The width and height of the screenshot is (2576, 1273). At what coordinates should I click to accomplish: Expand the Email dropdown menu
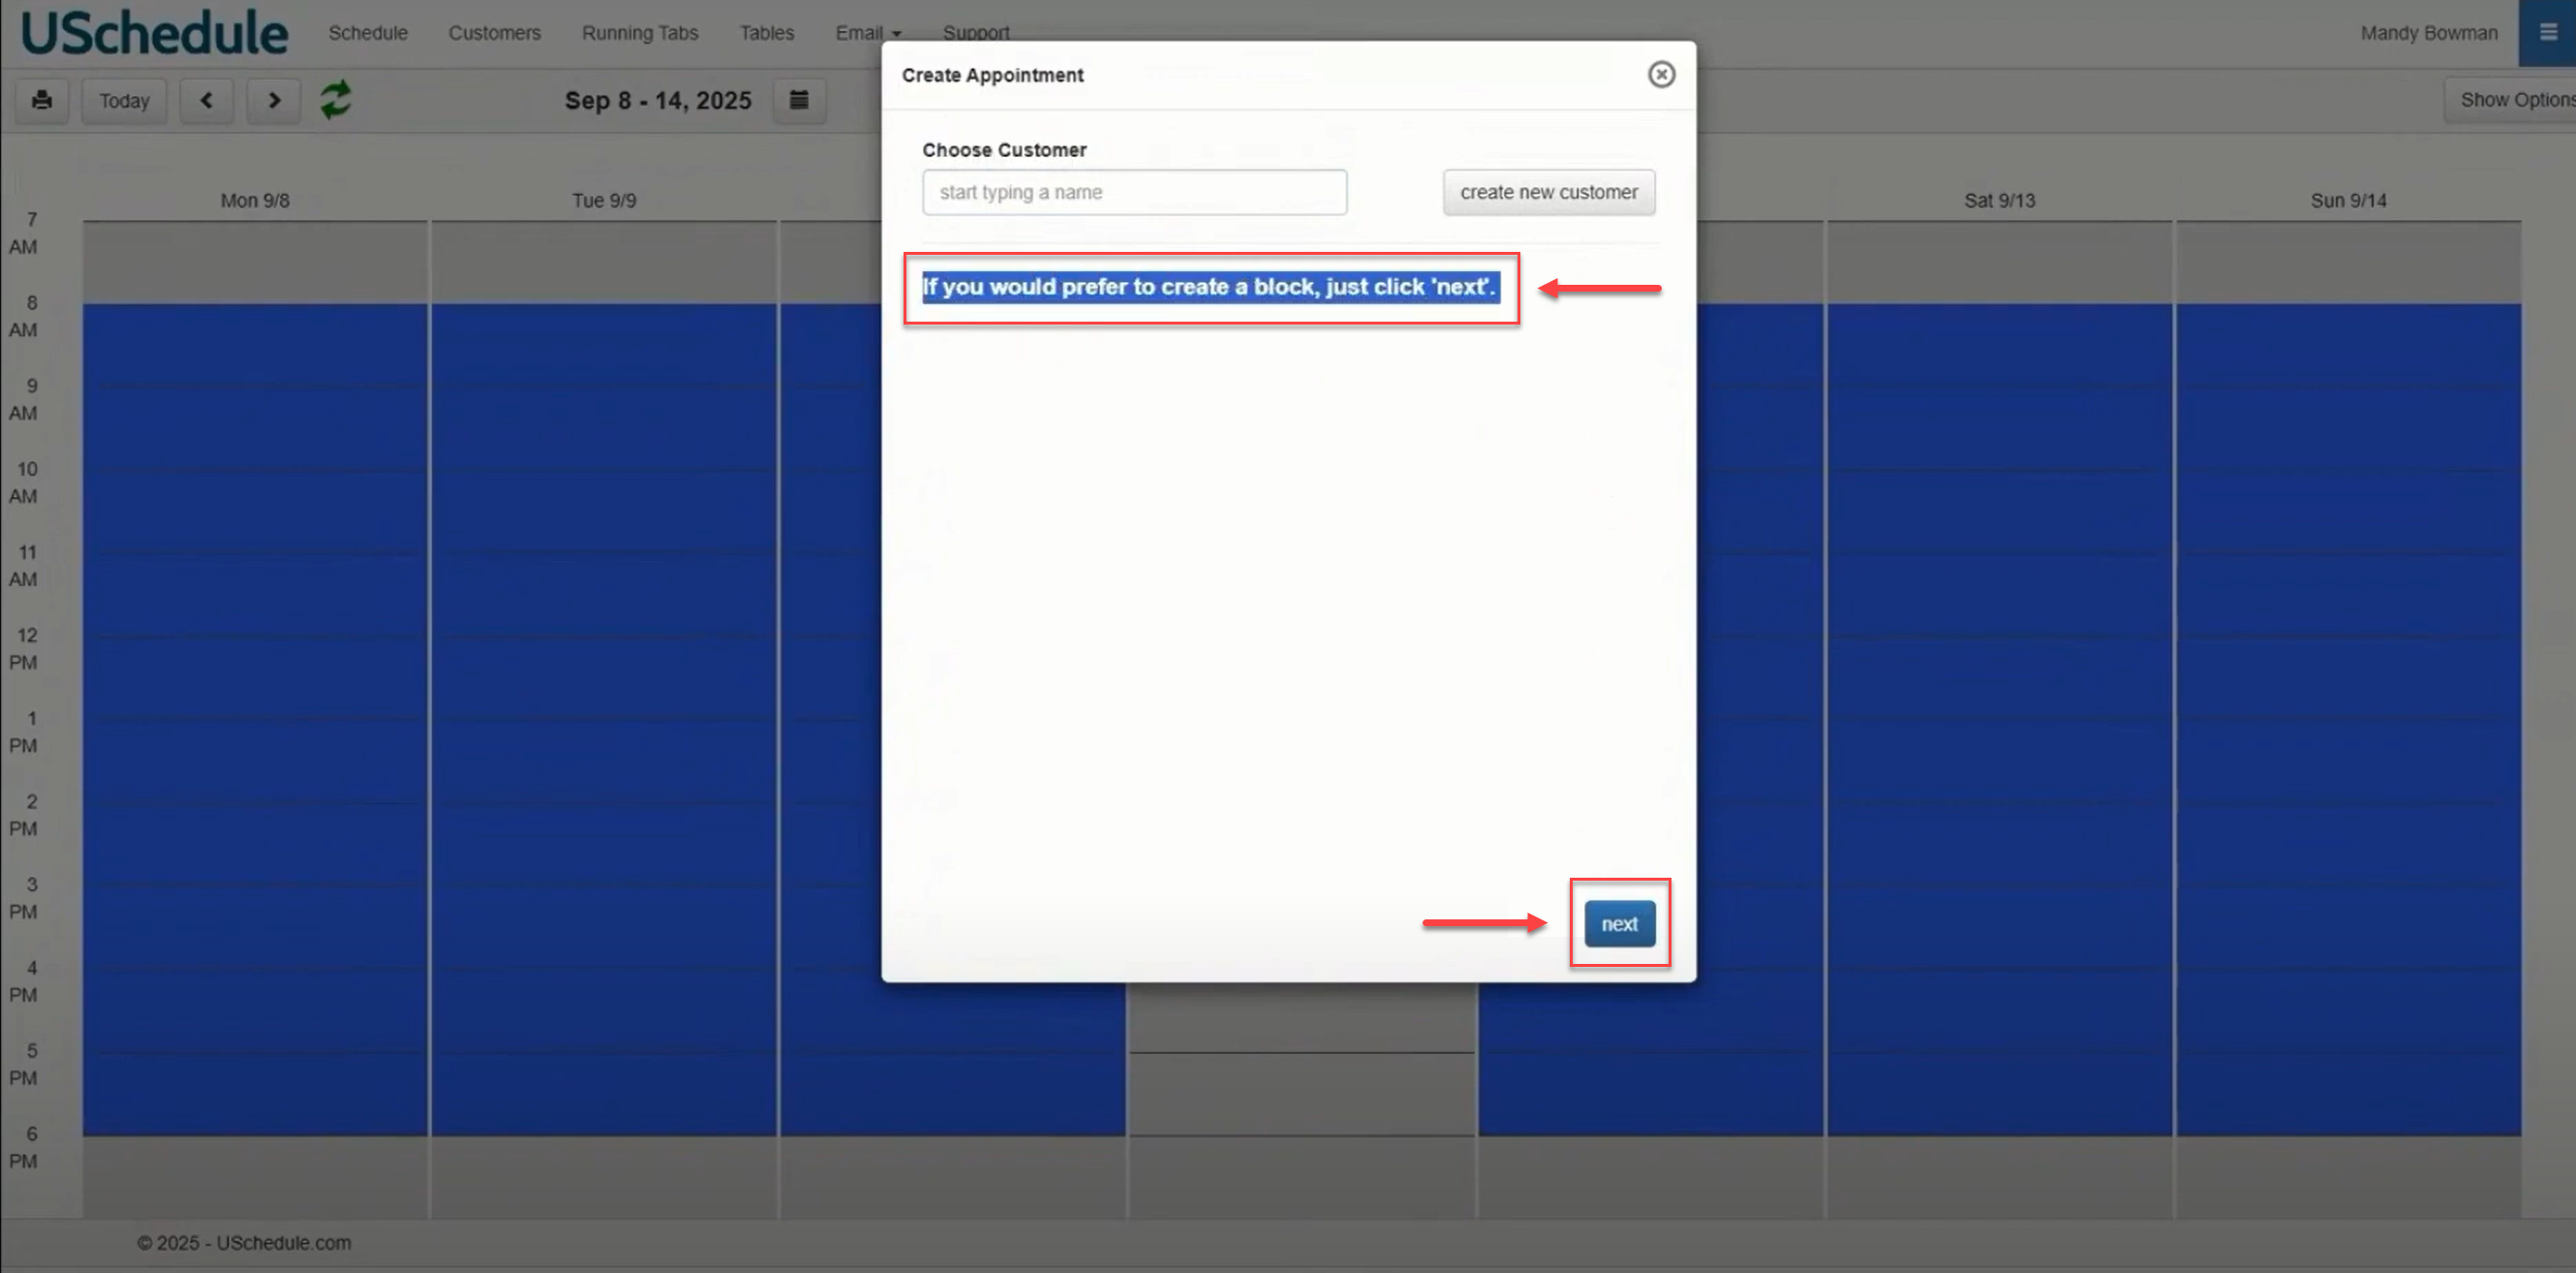[867, 33]
